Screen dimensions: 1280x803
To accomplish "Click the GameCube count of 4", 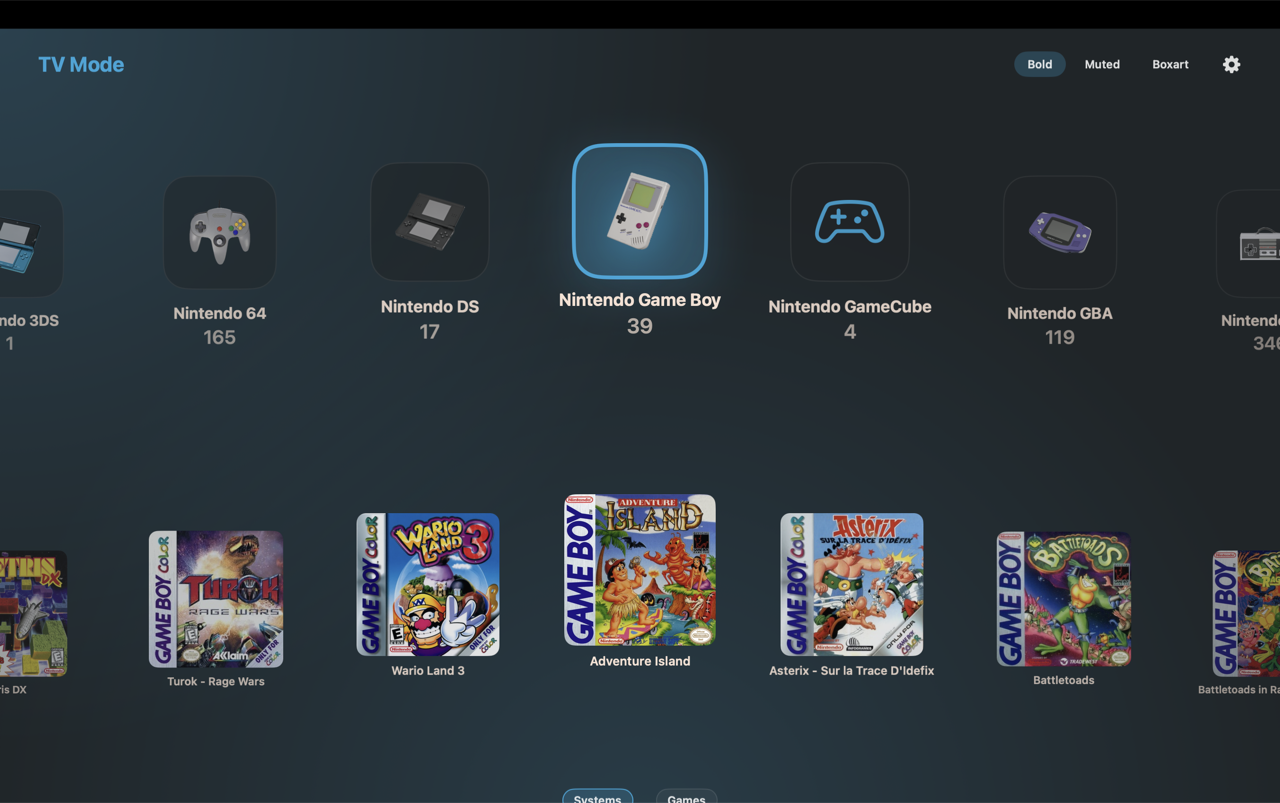I will (850, 332).
